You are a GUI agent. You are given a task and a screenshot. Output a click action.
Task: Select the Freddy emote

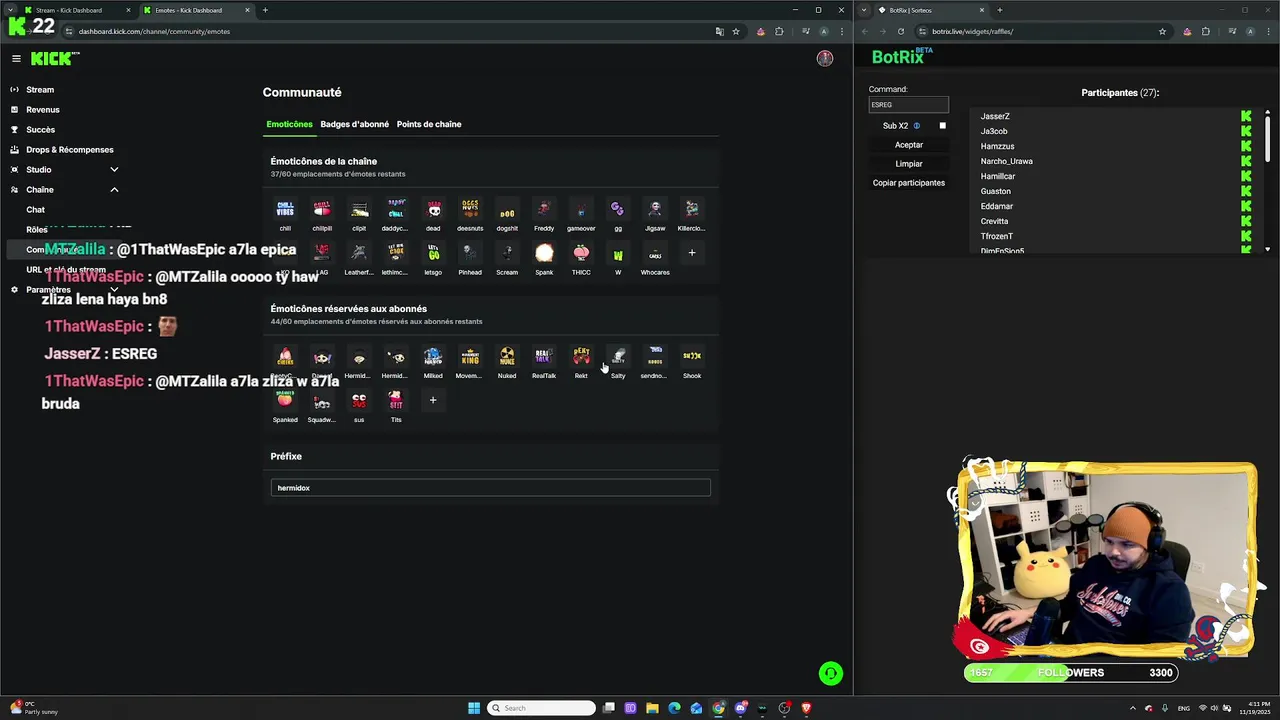click(x=544, y=209)
